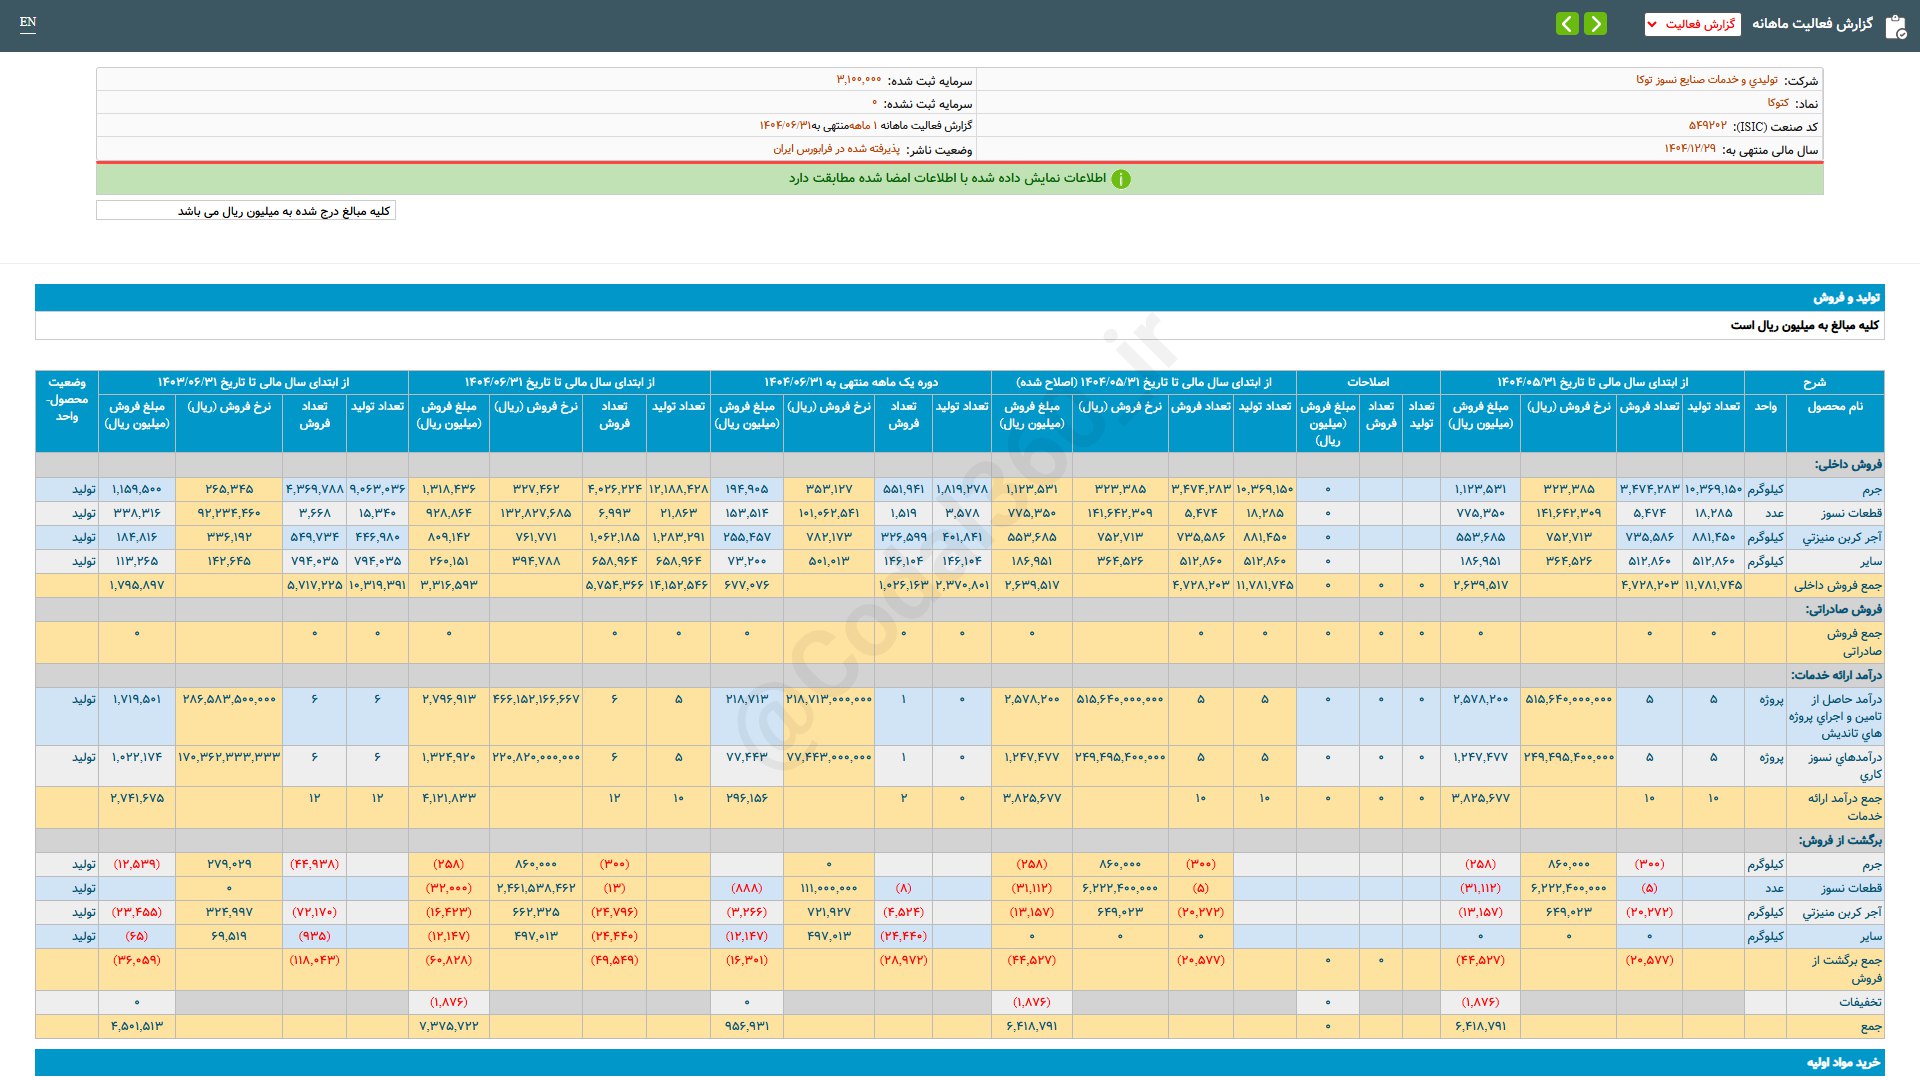This screenshot has width=1920, height=1080.
Task: Click the note about amounts in million rial
Action: (x=284, y=211)
